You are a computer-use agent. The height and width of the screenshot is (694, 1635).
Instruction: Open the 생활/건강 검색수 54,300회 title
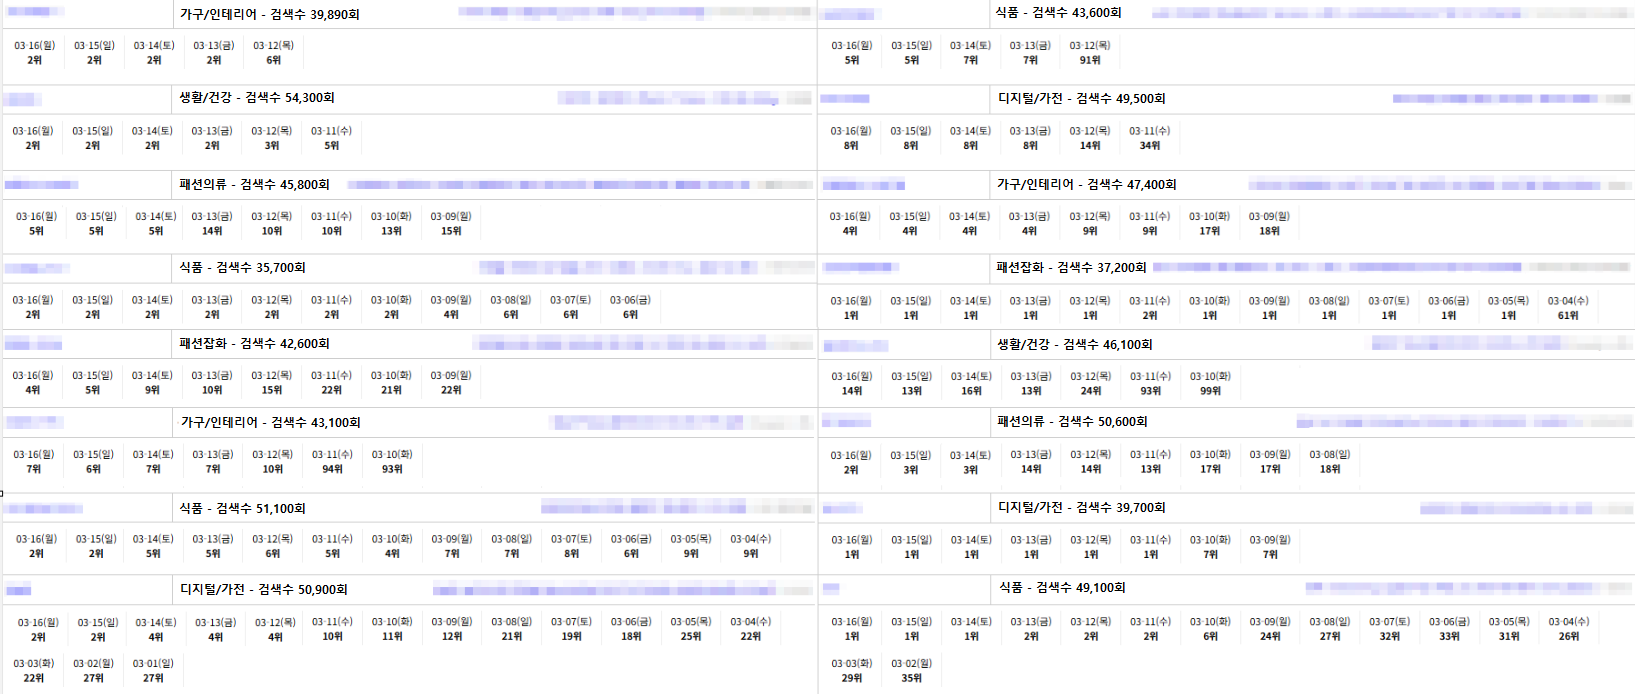pos(257,97)
